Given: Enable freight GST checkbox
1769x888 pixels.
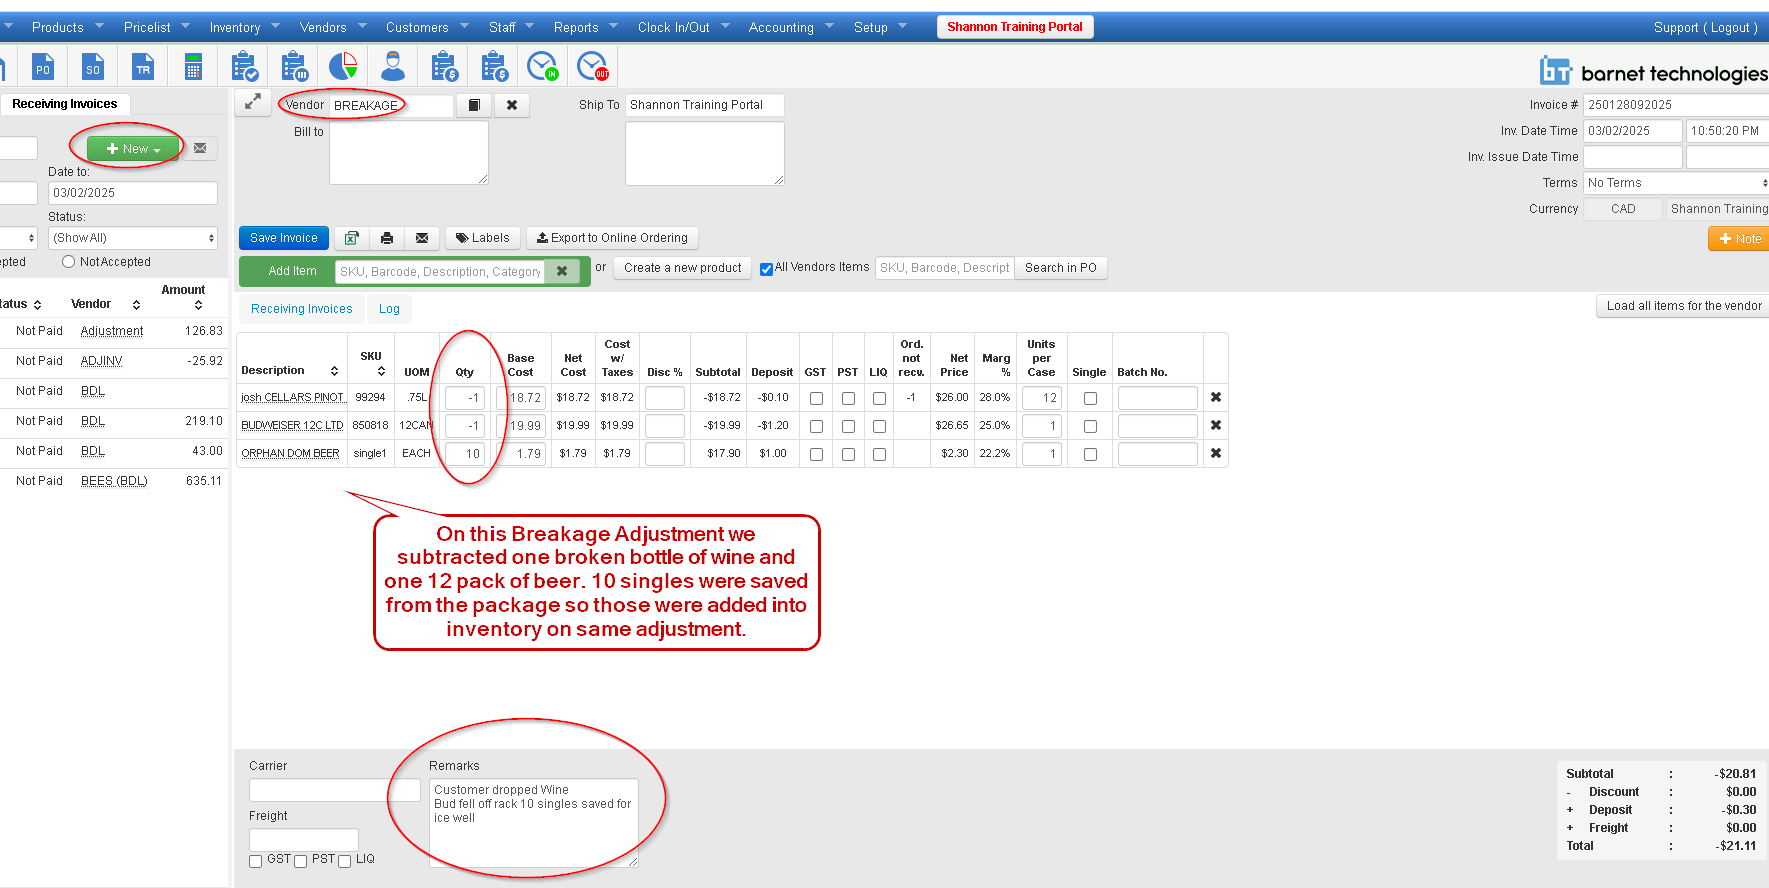Looking at the screenshot, I should point(256,861).
